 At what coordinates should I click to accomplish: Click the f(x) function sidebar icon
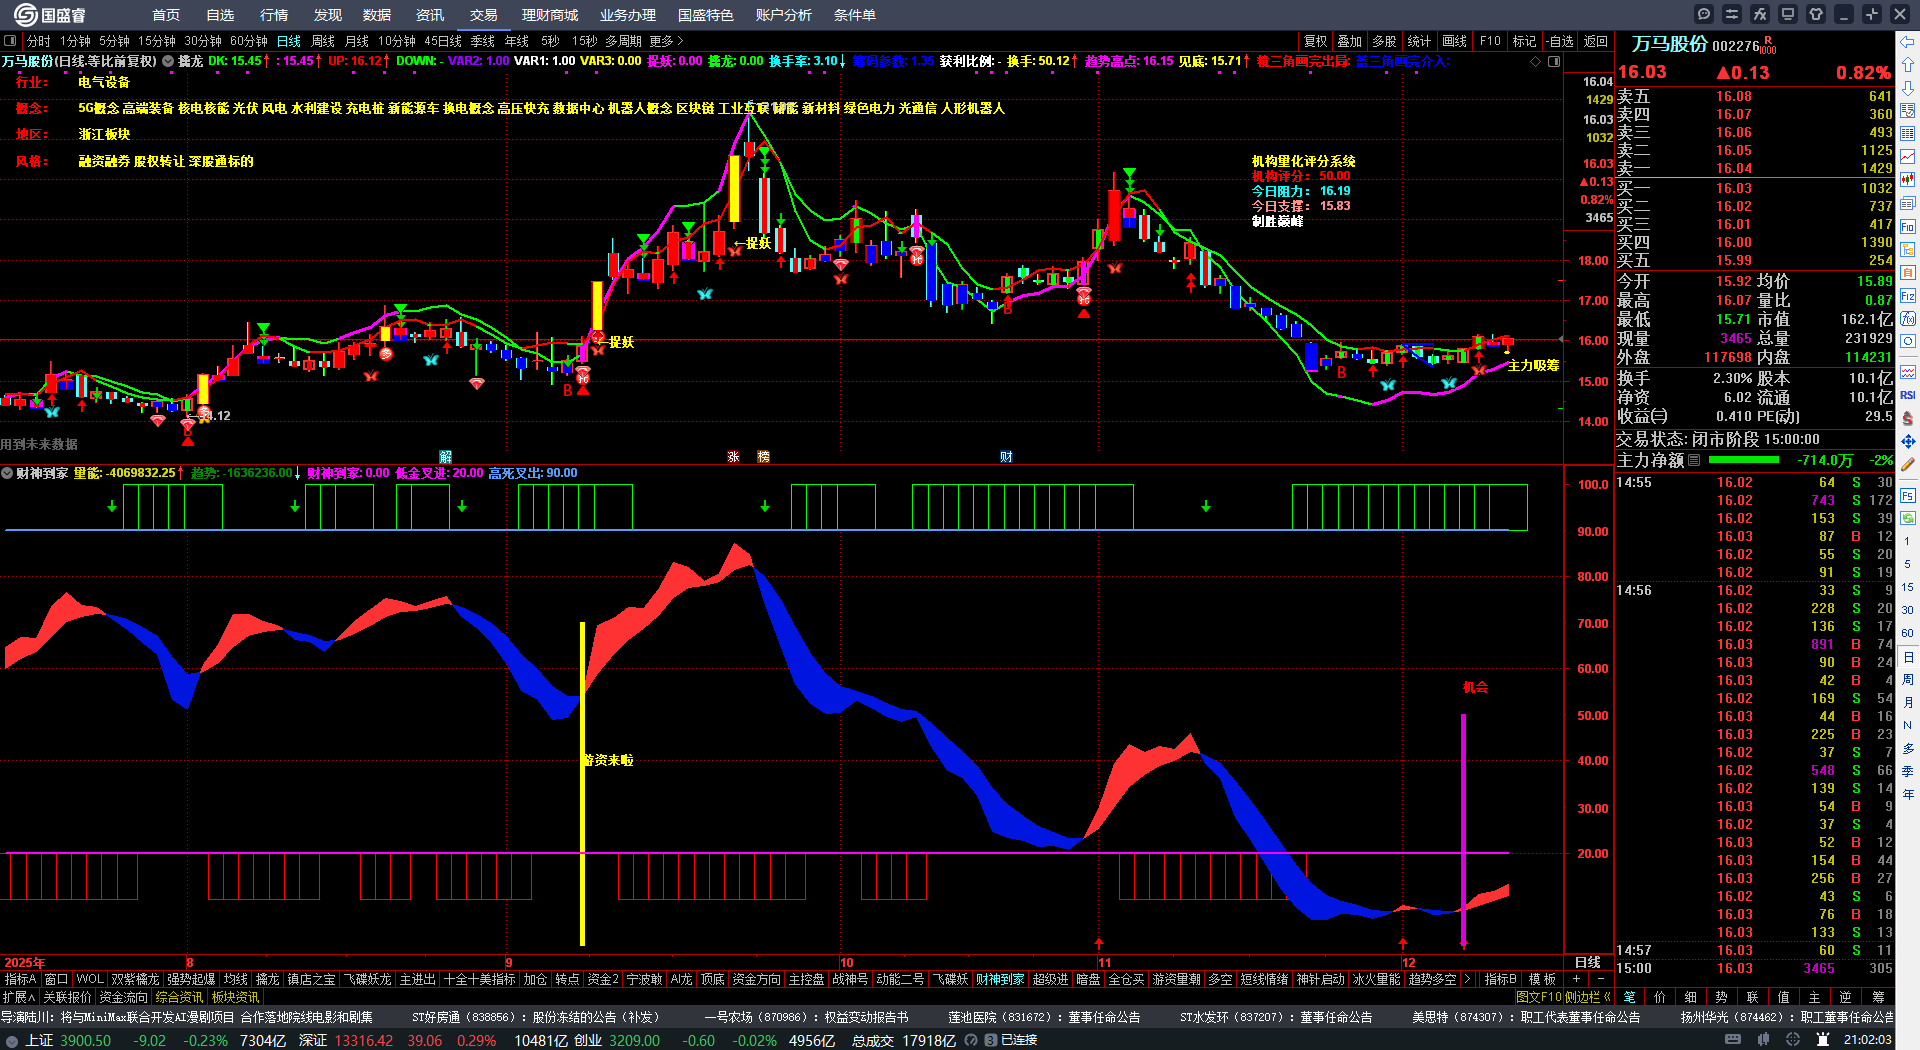(1908, 319)
